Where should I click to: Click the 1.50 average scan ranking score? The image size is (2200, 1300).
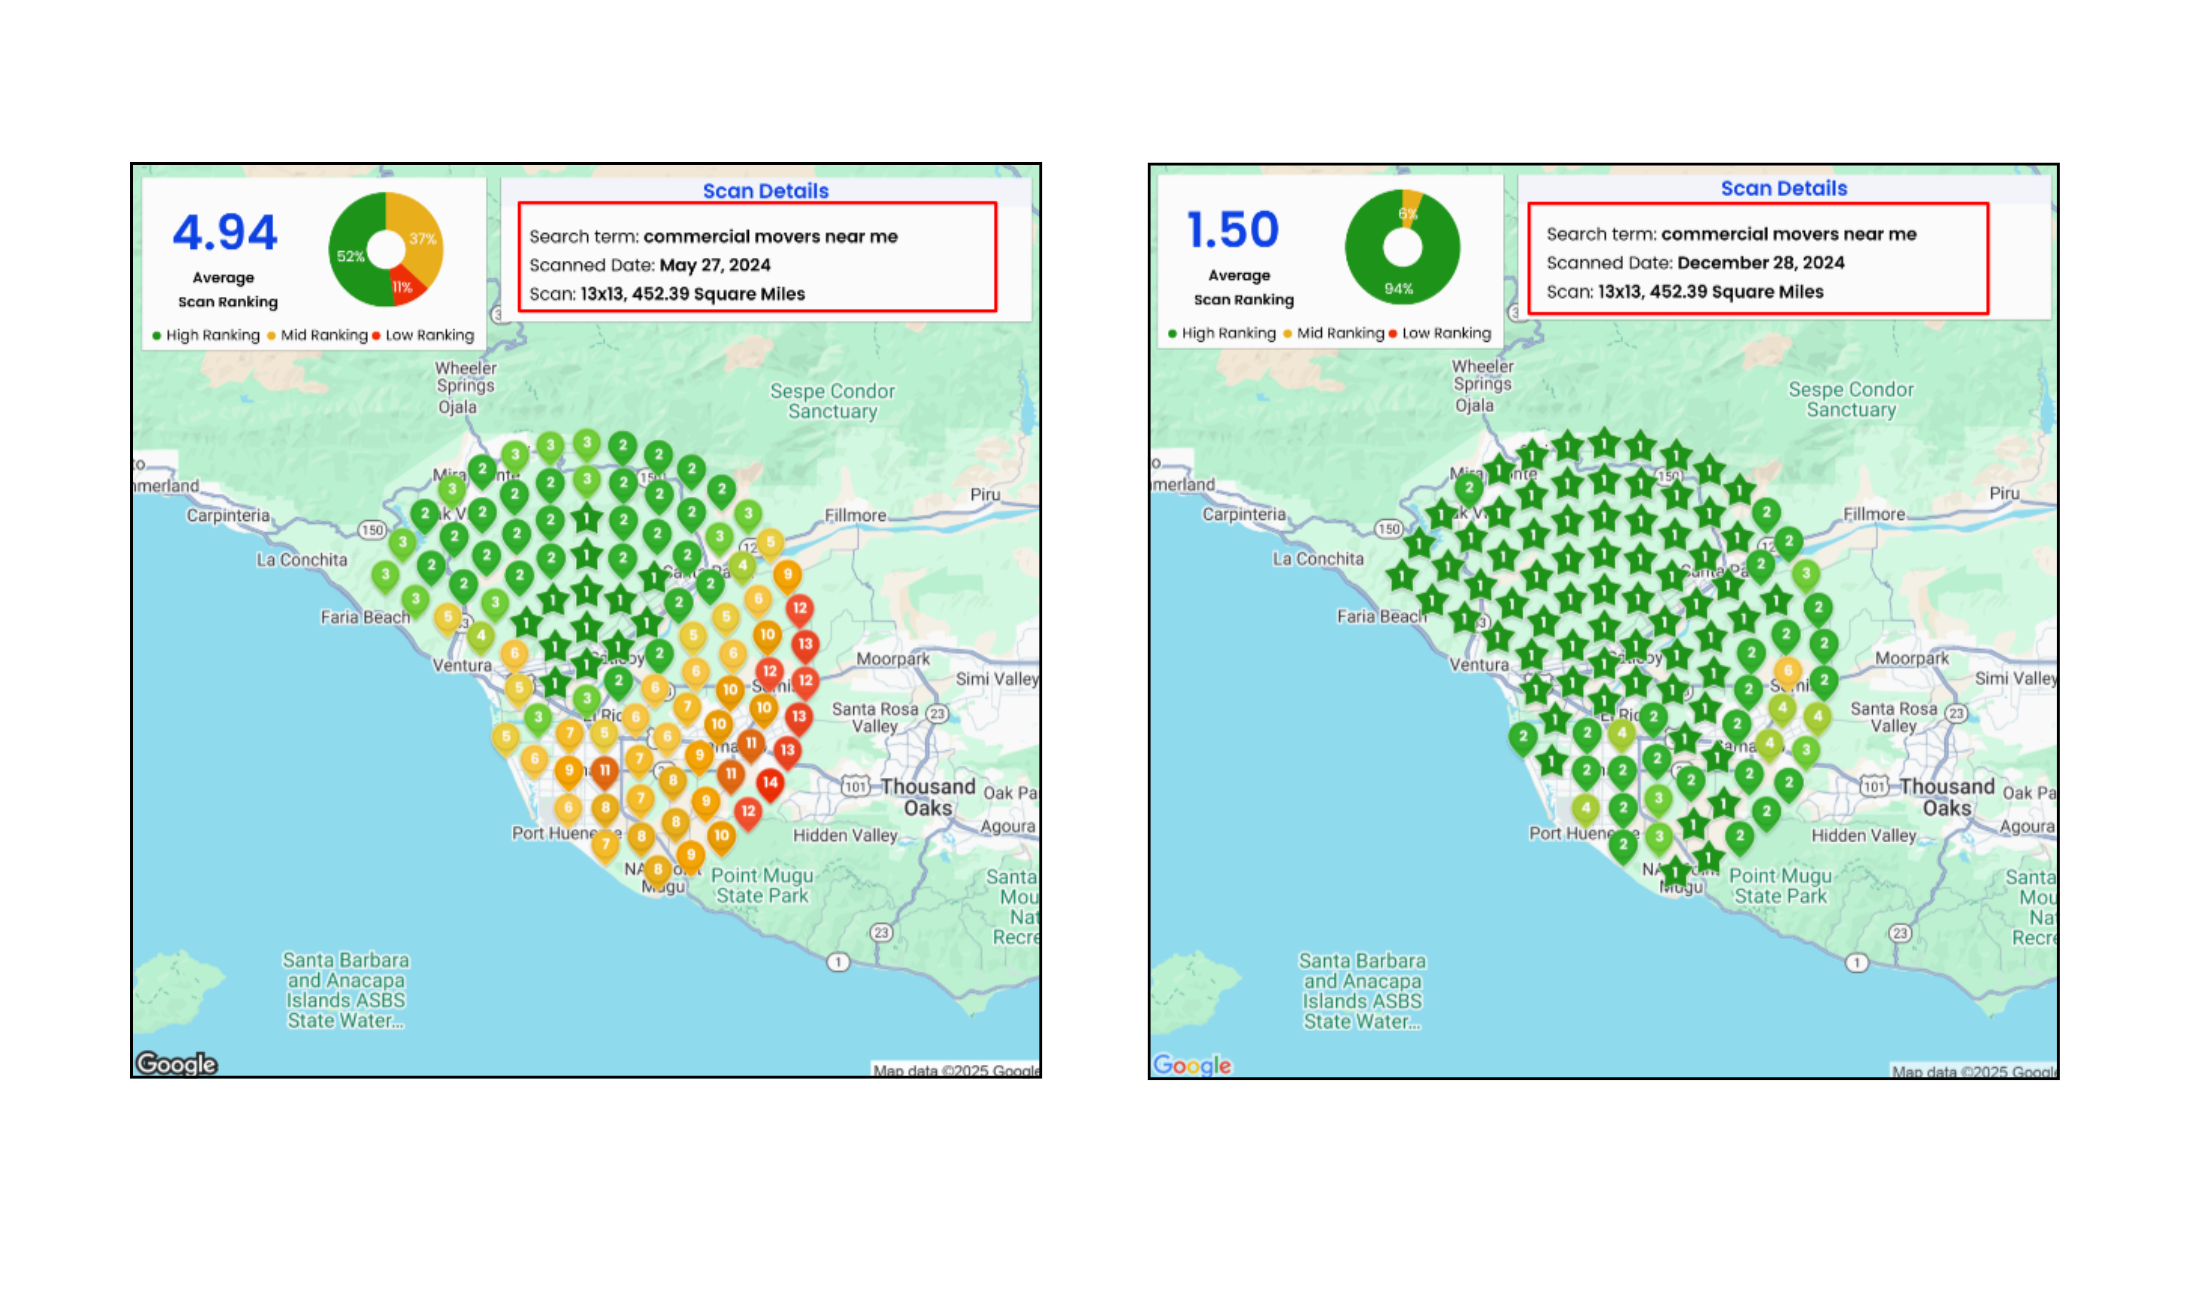pos(1232,230)
